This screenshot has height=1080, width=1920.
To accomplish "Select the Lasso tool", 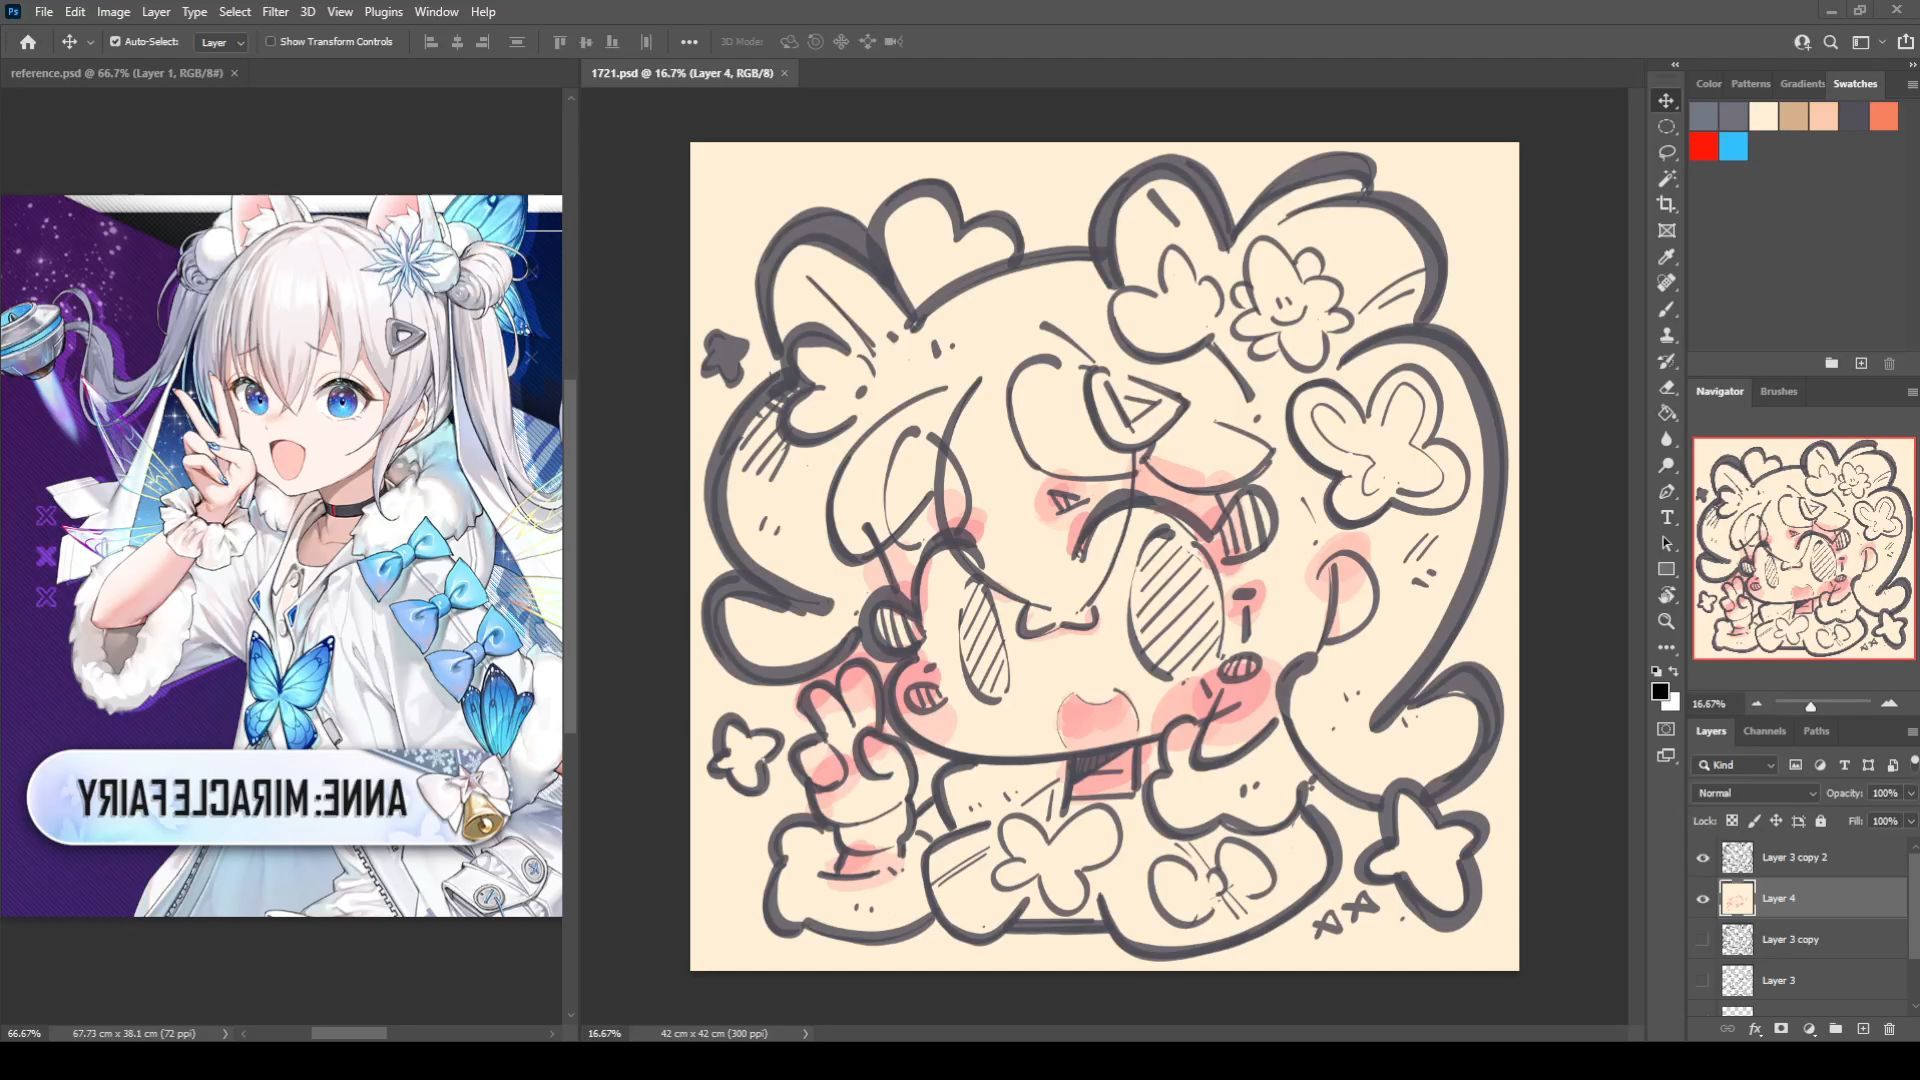I will (1666, 152).
